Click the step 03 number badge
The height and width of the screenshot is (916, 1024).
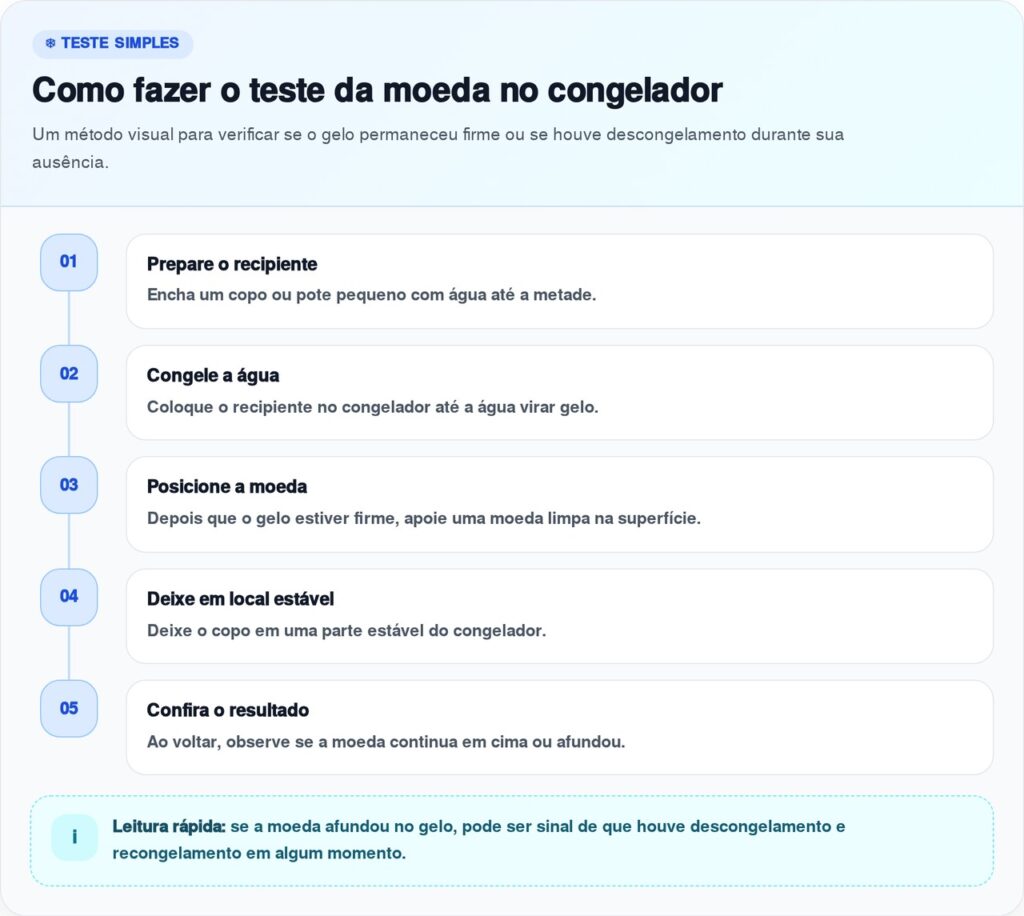68,485
